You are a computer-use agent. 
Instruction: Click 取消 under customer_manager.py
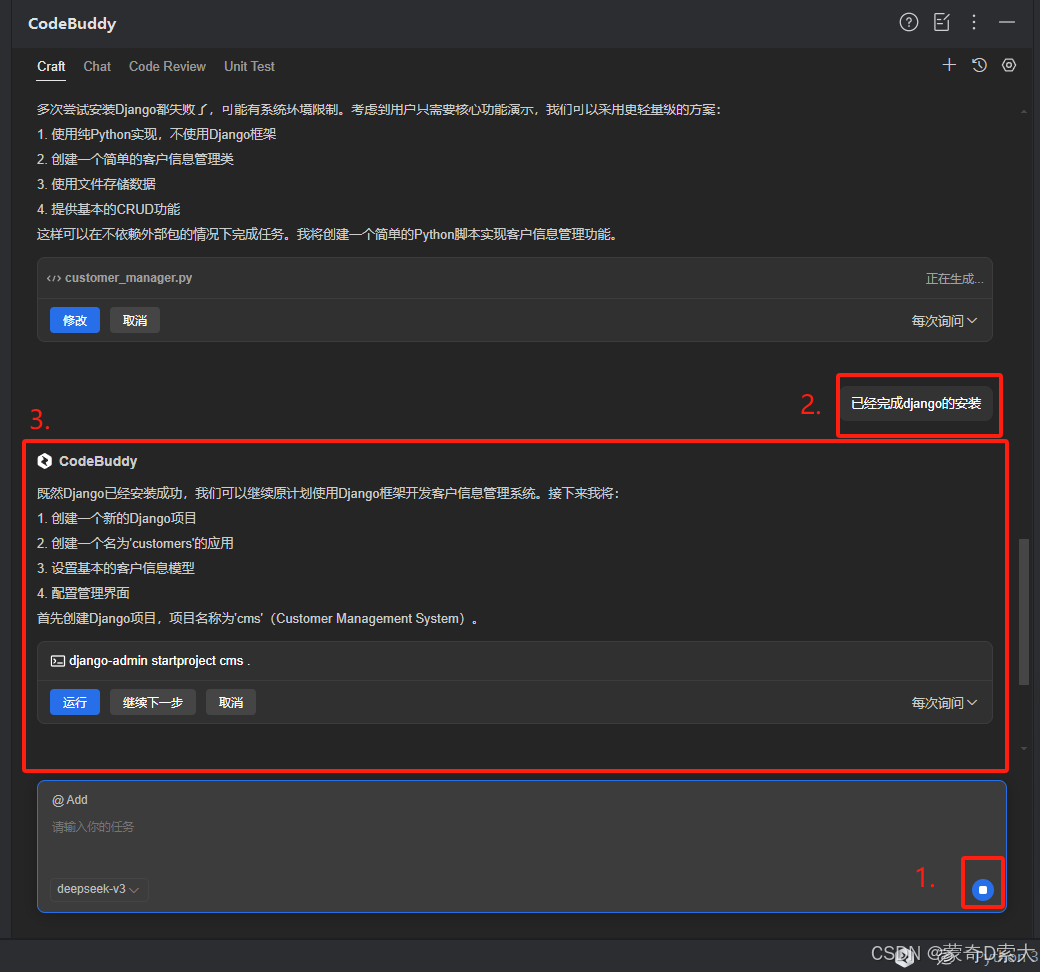click(x=135, y=320)
